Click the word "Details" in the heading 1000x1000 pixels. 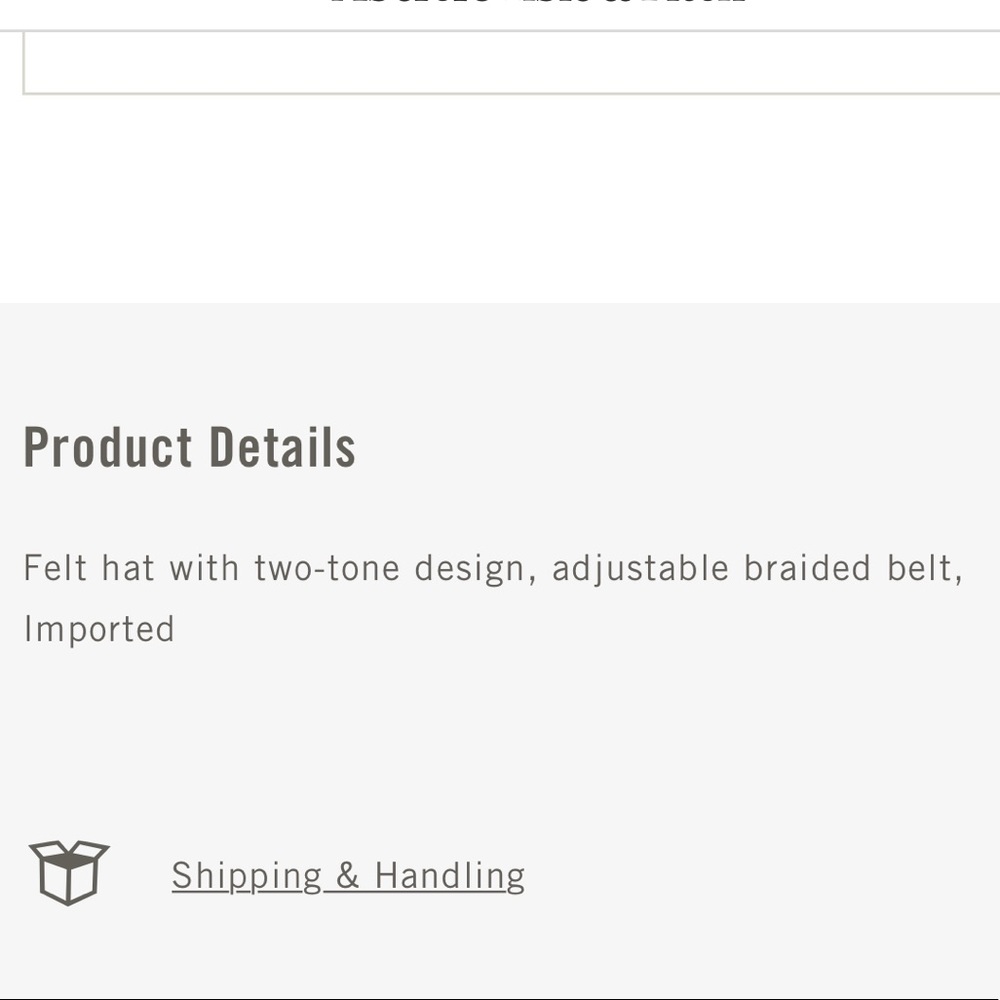point(283,447)
